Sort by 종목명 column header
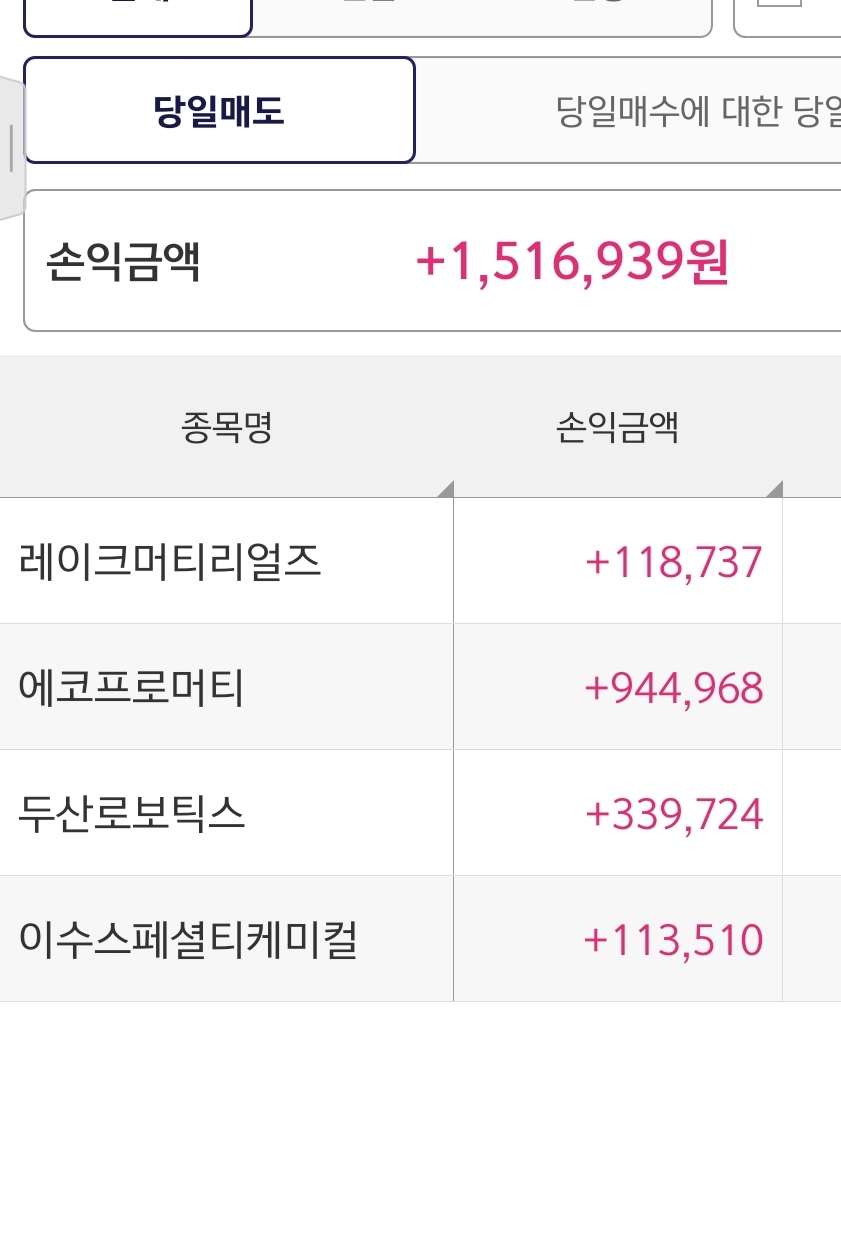This screenshot has width=841, height=1238. [226, 429]
